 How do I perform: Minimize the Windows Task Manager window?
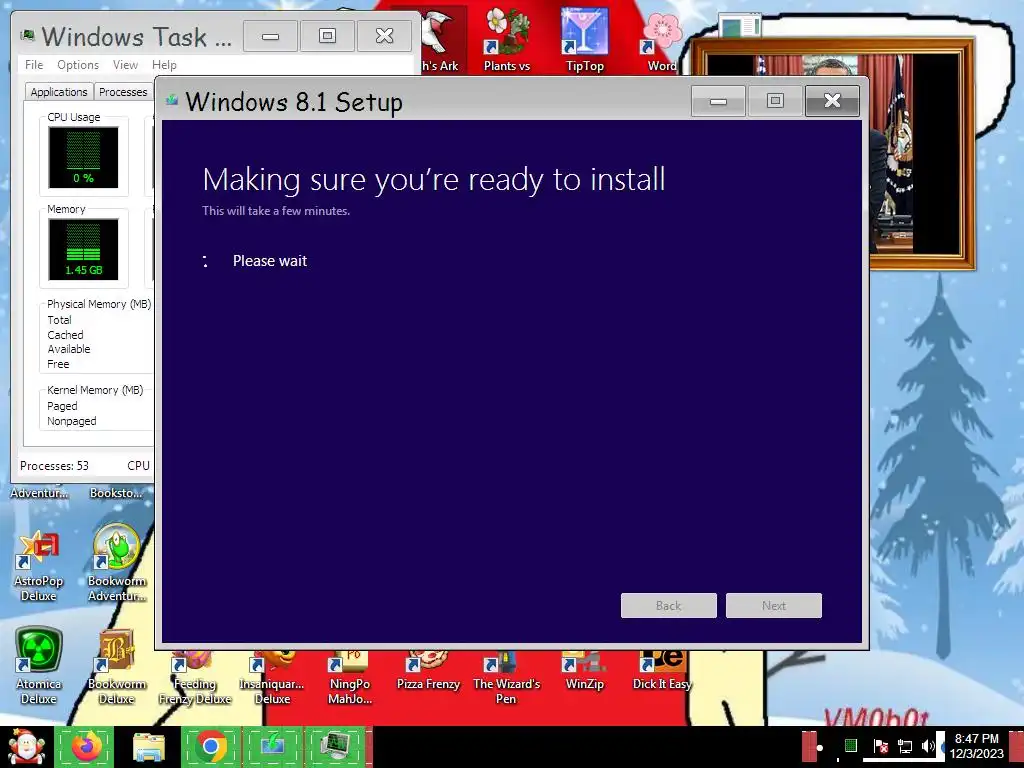tap(270, 36)
